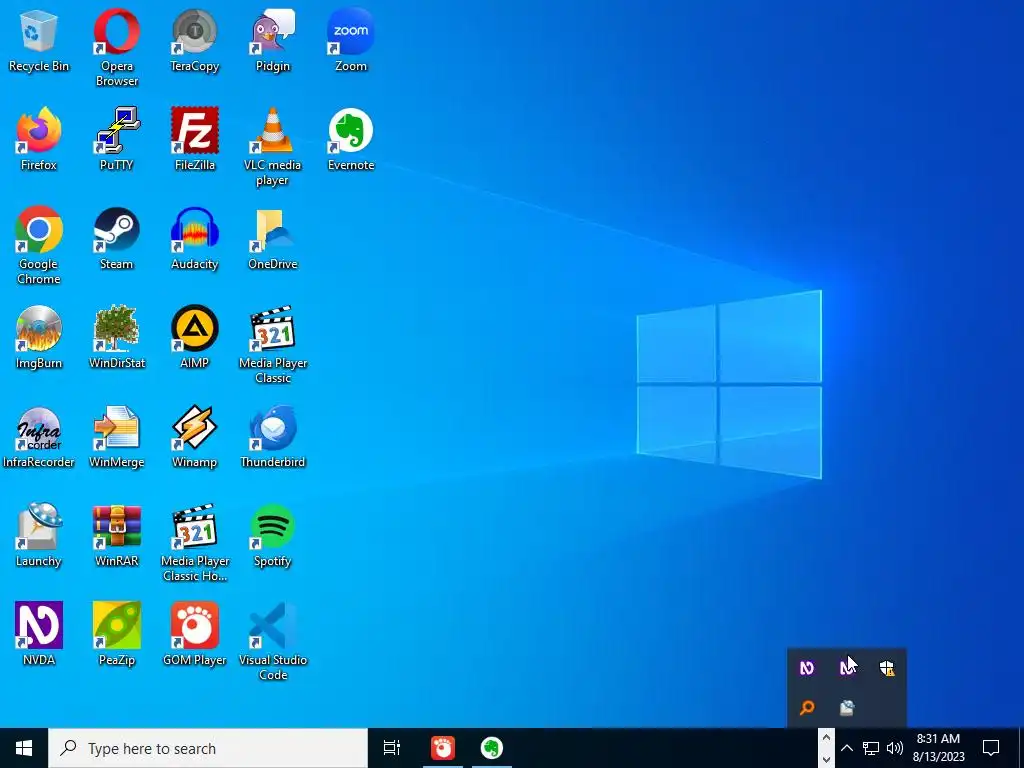
Task: Open the 8:31 AM clock and calendar
Action: 938,748
